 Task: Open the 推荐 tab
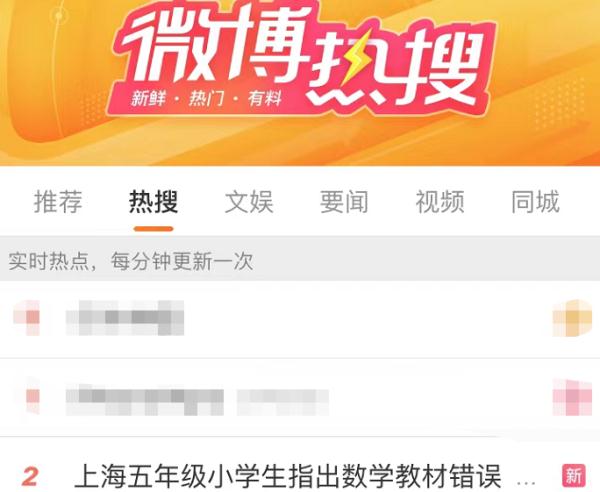[x=58, y=202]
